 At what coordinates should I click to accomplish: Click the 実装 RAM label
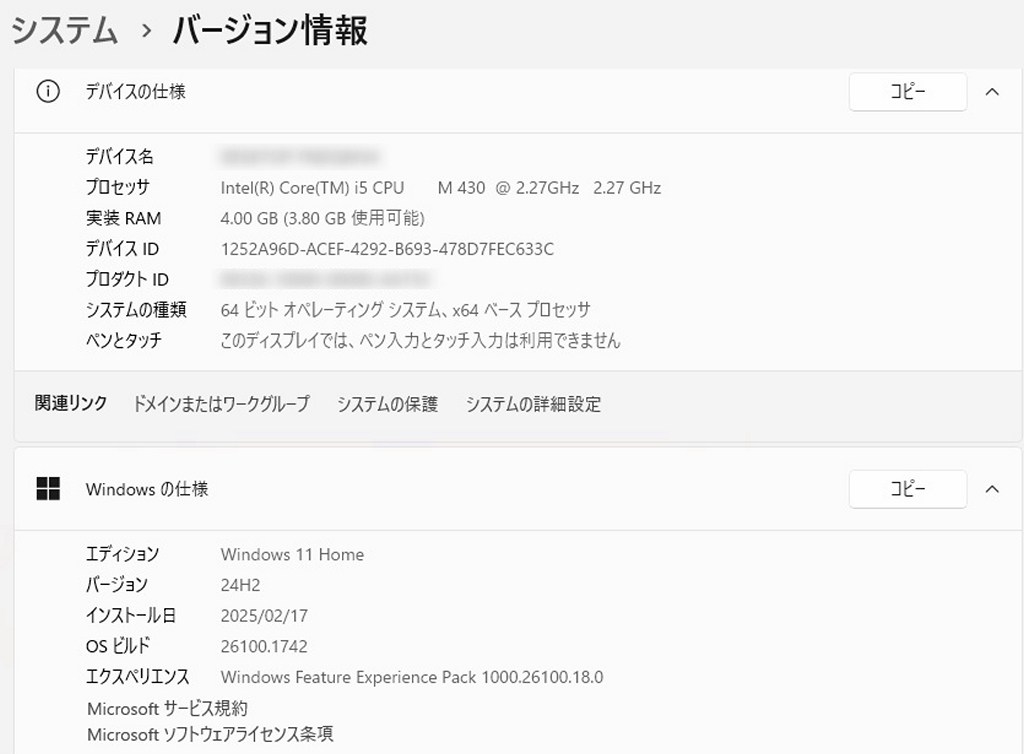123,218
